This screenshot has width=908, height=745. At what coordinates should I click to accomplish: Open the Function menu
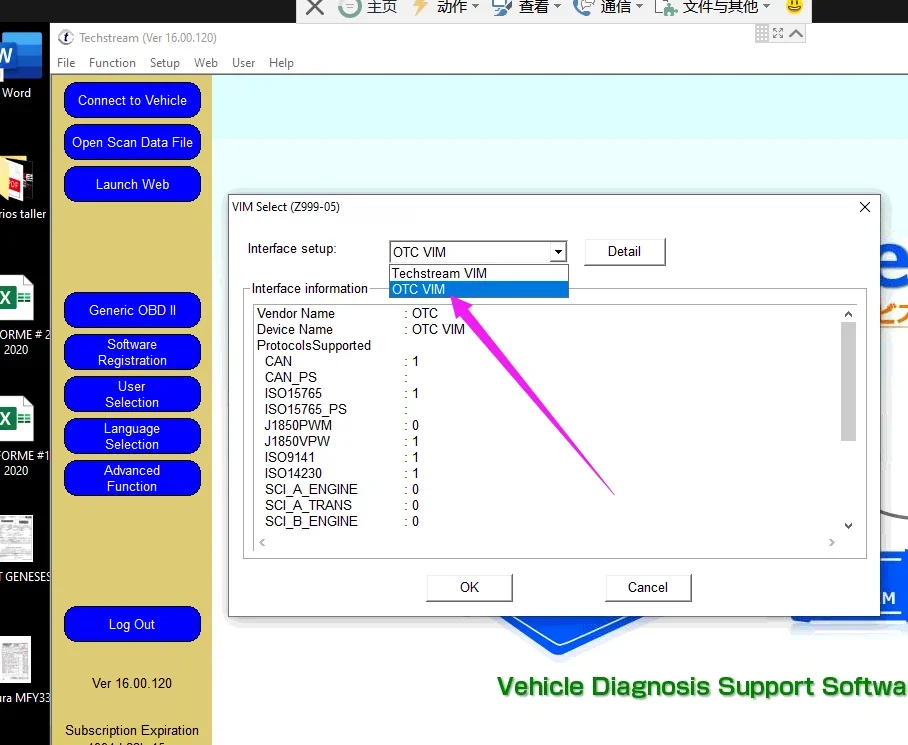(112, 63)
